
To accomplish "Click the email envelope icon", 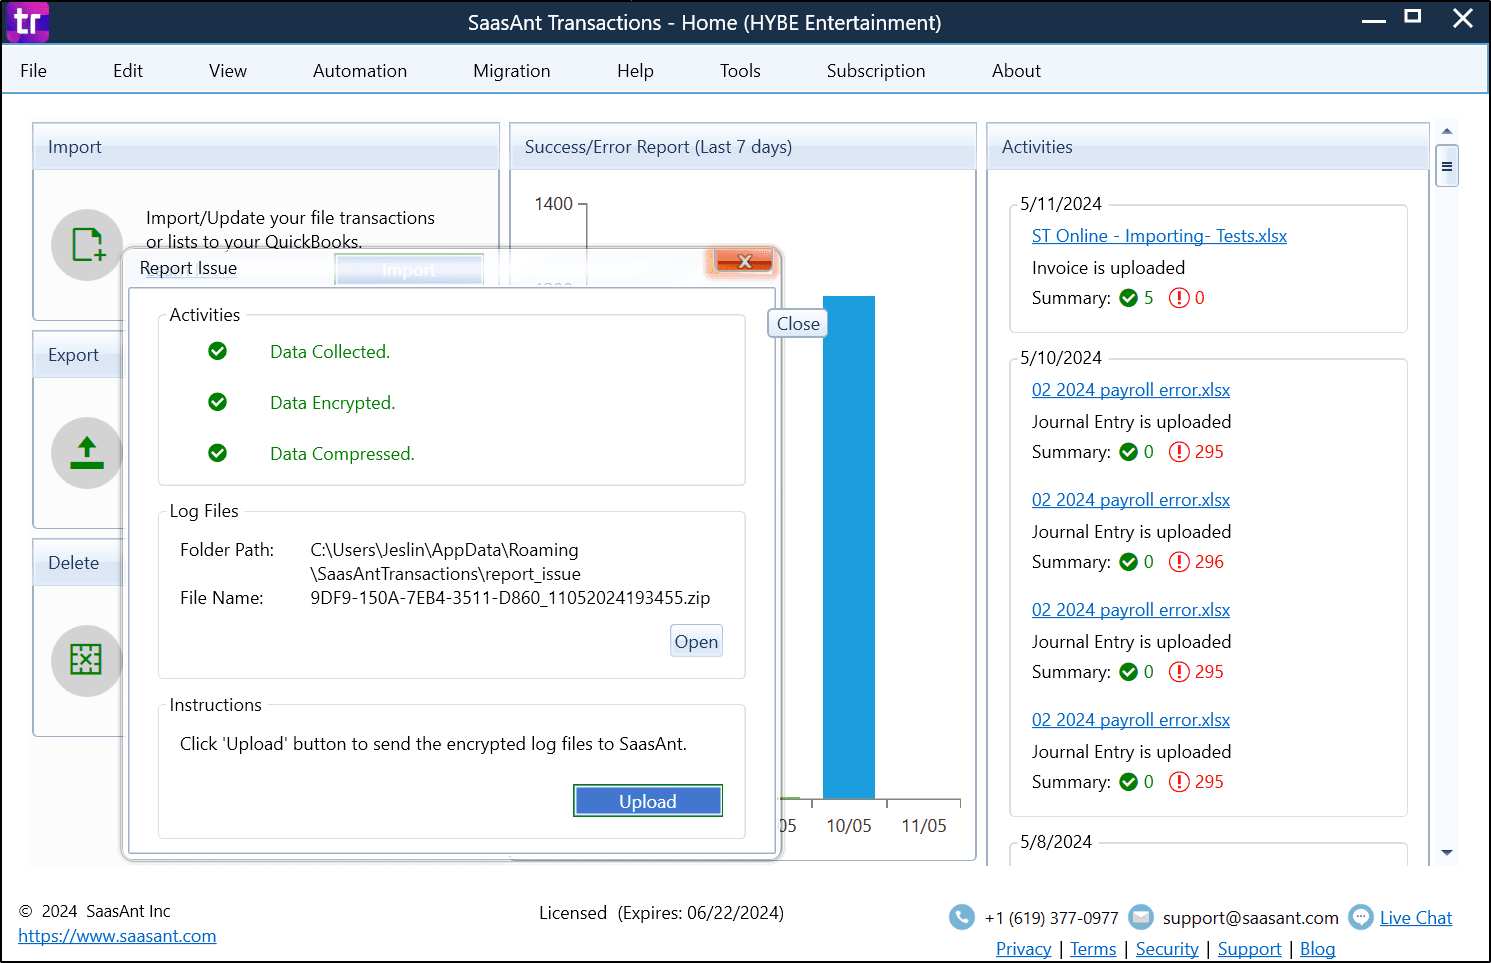I will [x=1141, y=917].
